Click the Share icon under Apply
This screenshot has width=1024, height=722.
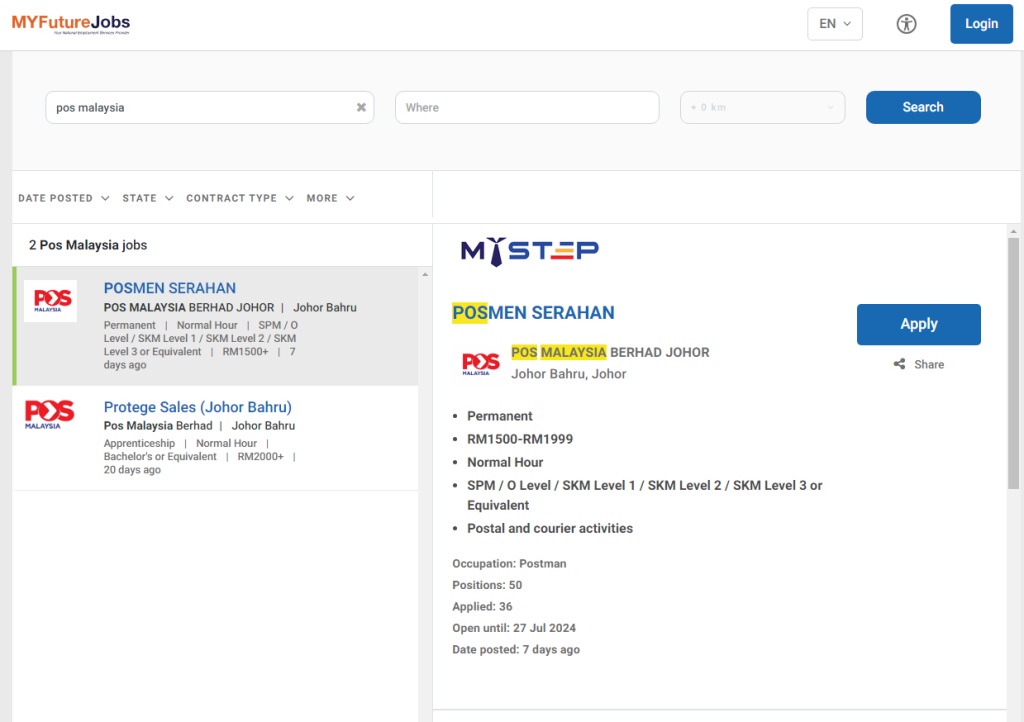click(900, 365)
